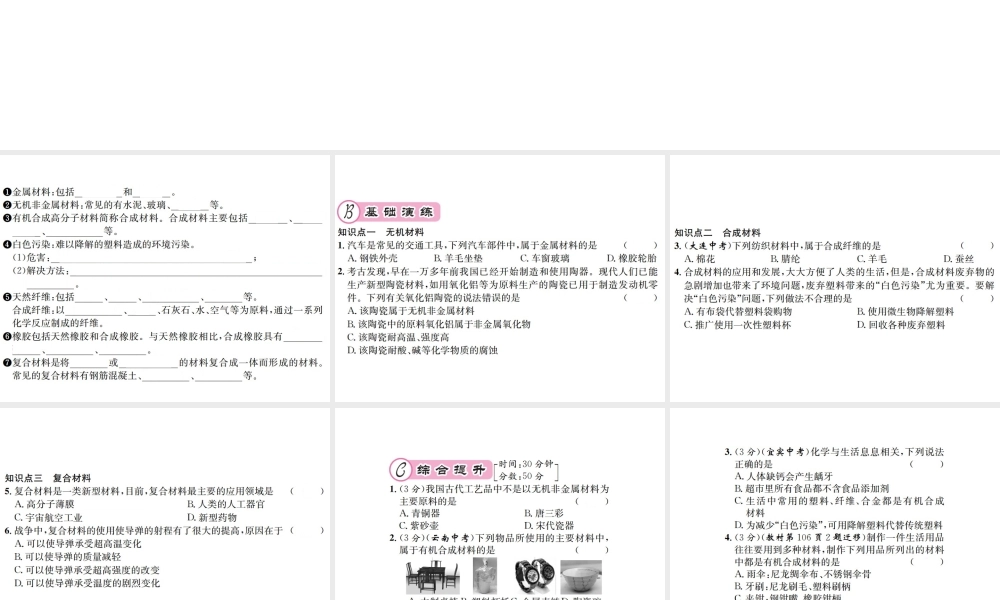Choose option D. 该陶瓷耐酸、碱等化学物质的腐蚀
1000x600 pixels.
coord(422,350)
